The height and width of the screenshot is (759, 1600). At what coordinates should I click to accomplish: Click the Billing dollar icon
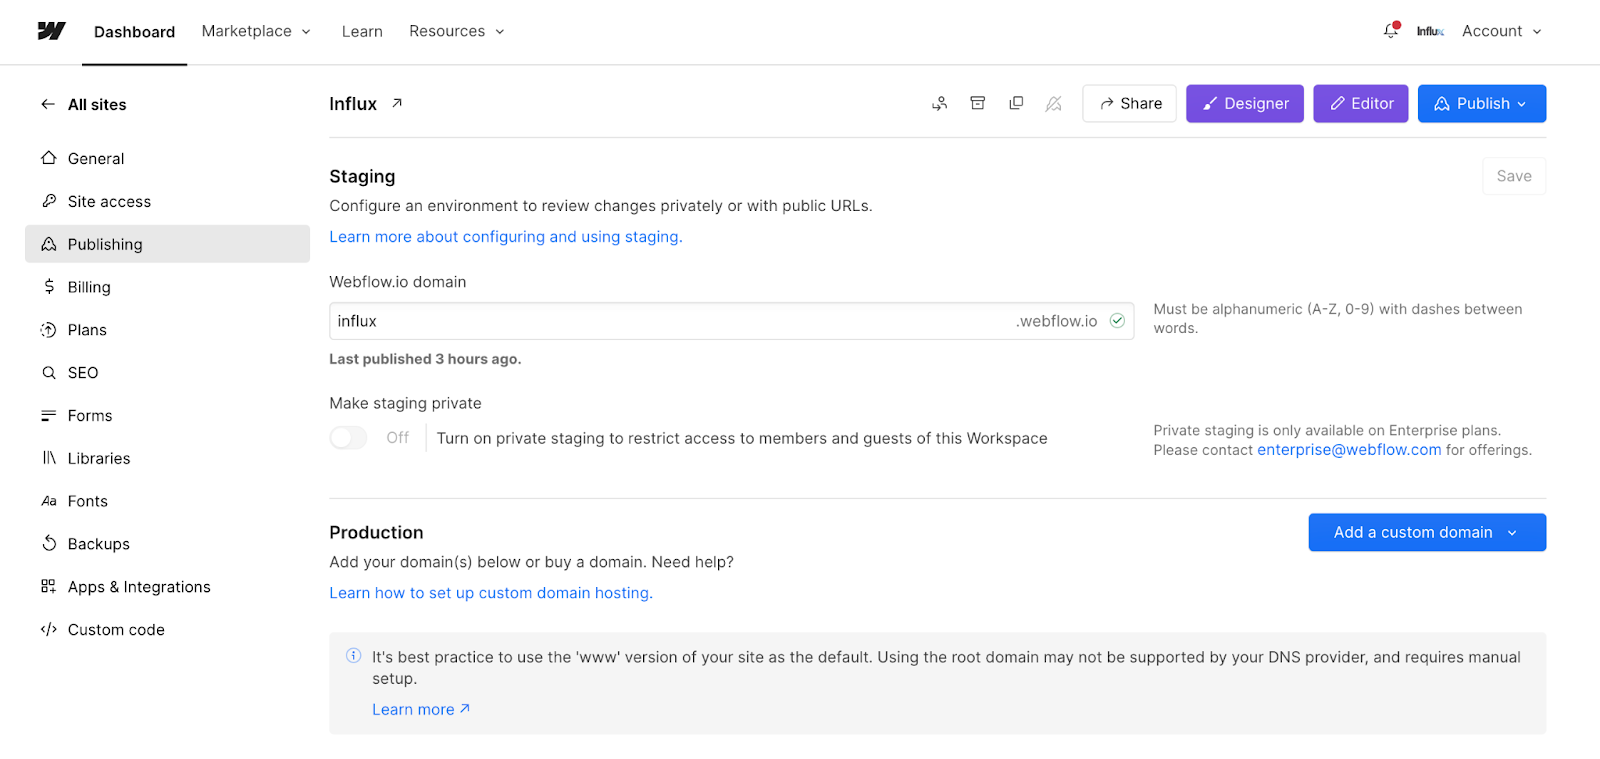pos(49,287)
